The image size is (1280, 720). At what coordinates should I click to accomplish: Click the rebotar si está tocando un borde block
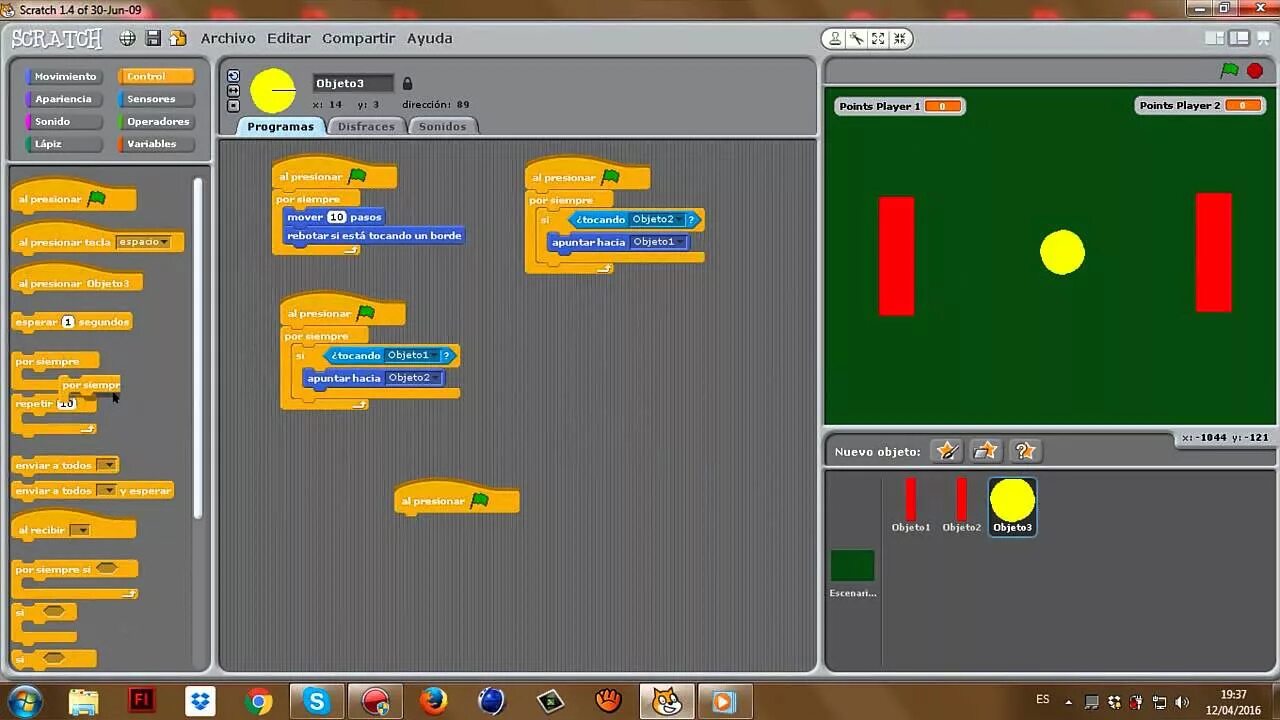point(374,236)
